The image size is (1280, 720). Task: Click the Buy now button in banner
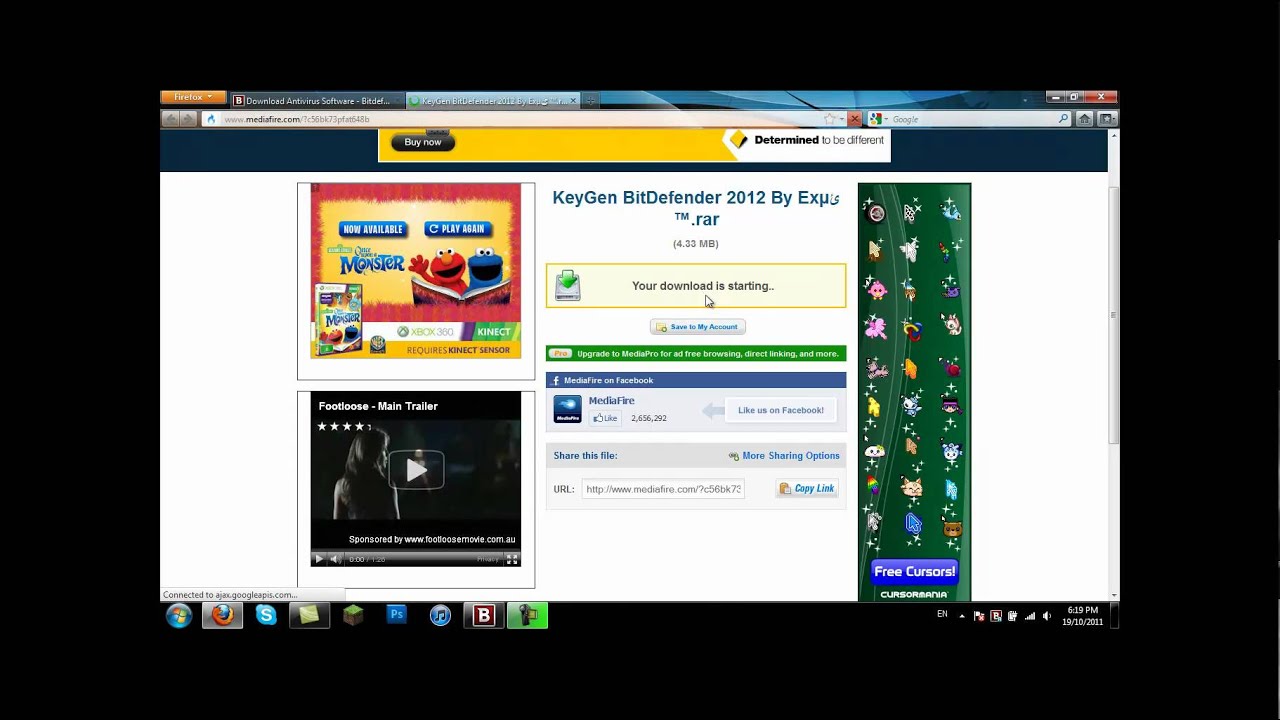pos(423,142)
